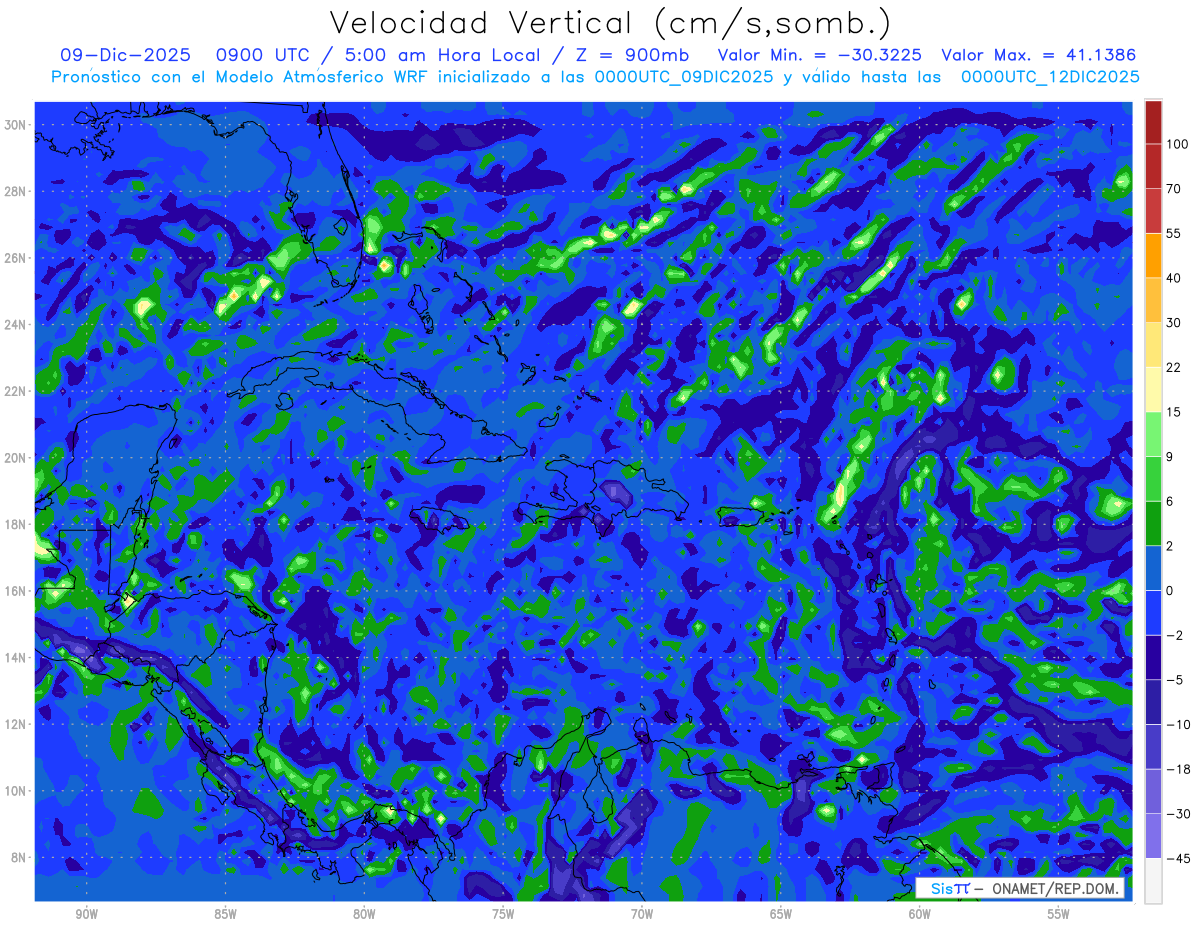
Task: Click the "55W" longitude label
Action: 1059,914
